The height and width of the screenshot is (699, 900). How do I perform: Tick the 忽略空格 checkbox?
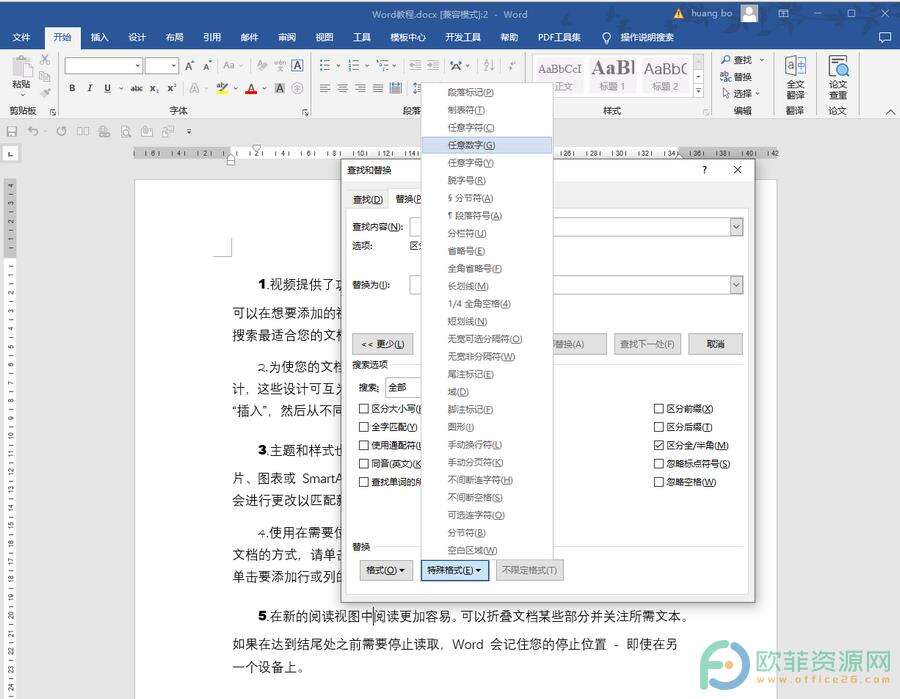point(659,482)
